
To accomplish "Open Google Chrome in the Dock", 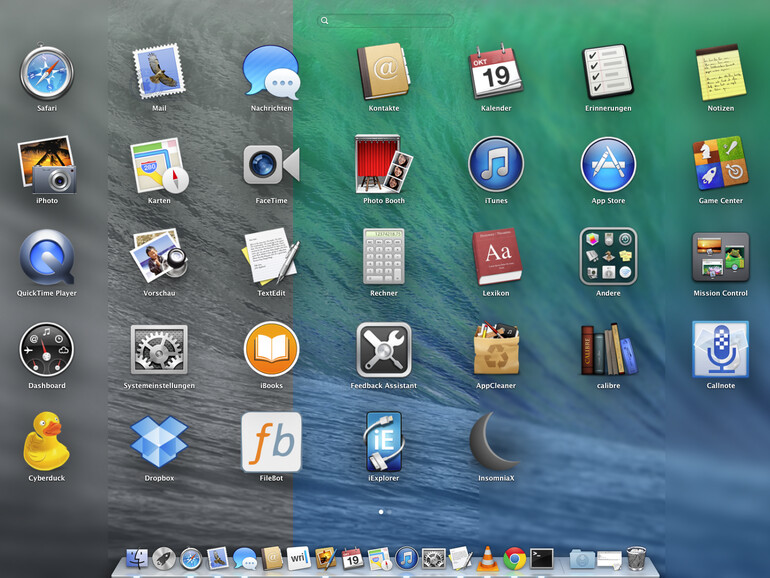I will click(514, 559).
